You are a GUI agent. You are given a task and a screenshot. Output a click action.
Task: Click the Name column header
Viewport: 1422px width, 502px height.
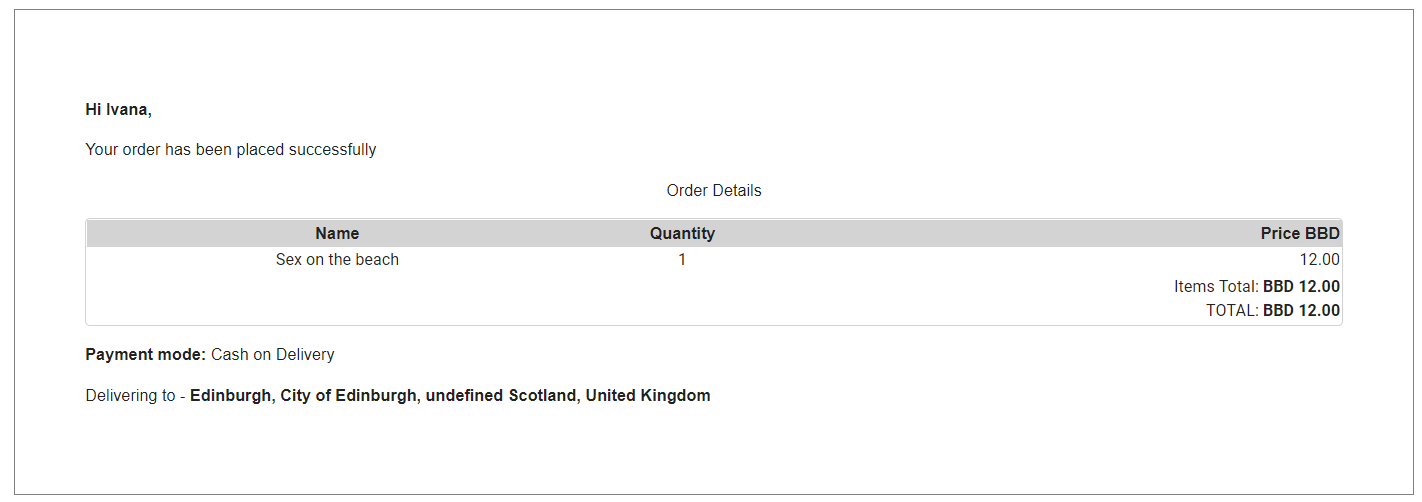click(x=337, y=234)
